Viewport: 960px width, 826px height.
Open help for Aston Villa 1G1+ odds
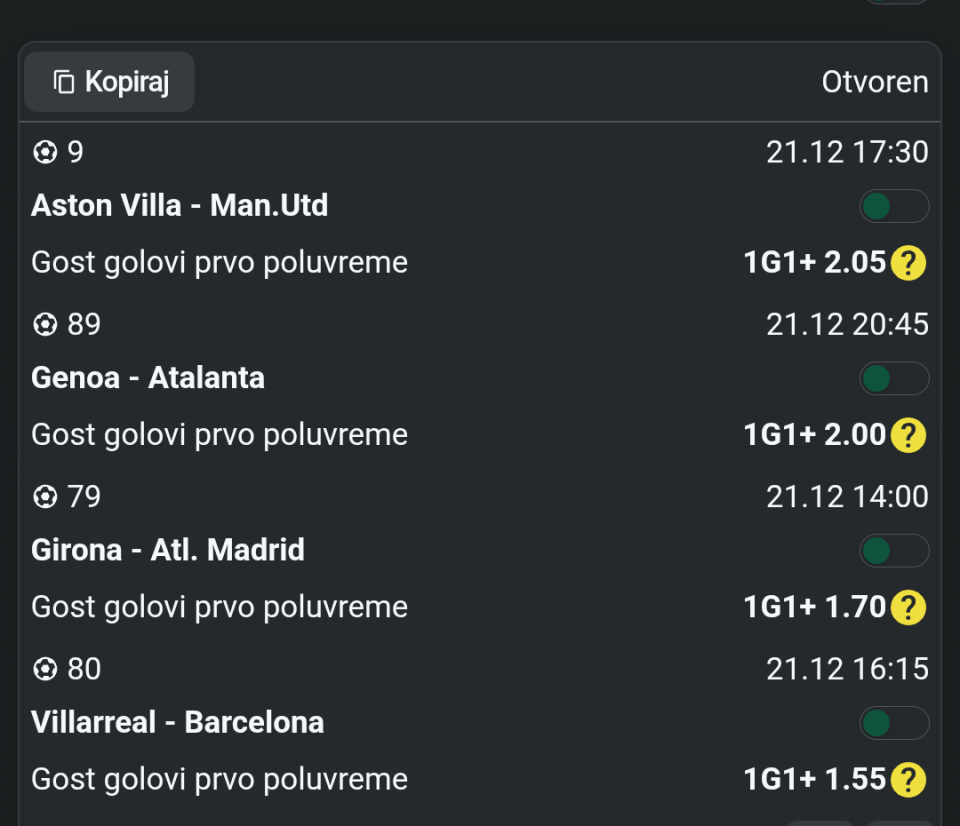(908, 263)
